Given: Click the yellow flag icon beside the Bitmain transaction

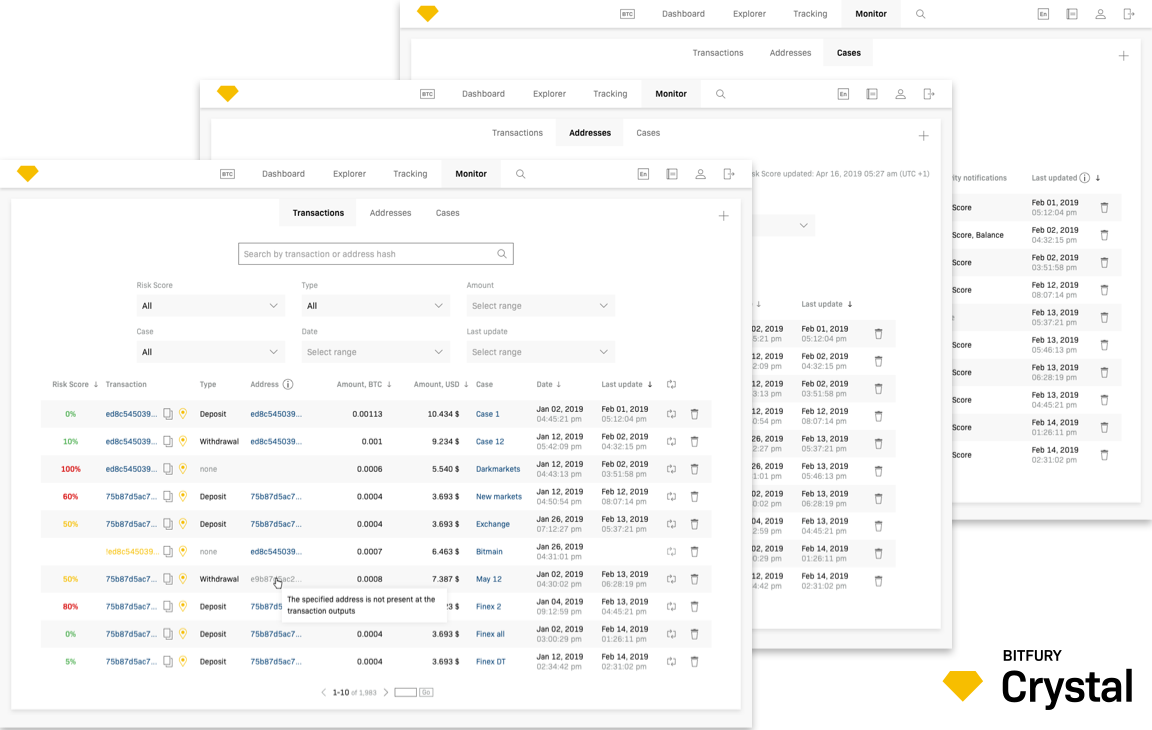Looking at the screenshot, I should (x=184, y=551).
